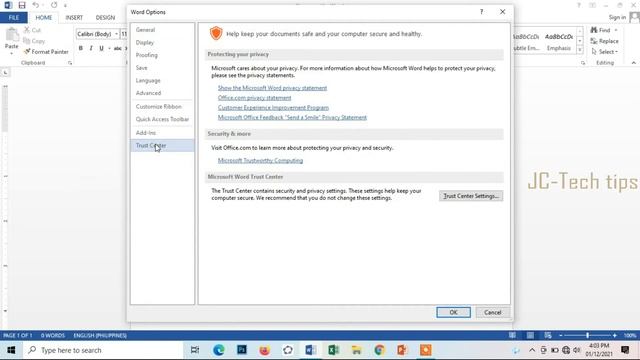Click zoom in plus button
Image resolution: width=640 pixels, height=360 pixels.
(x=614, y=336)
